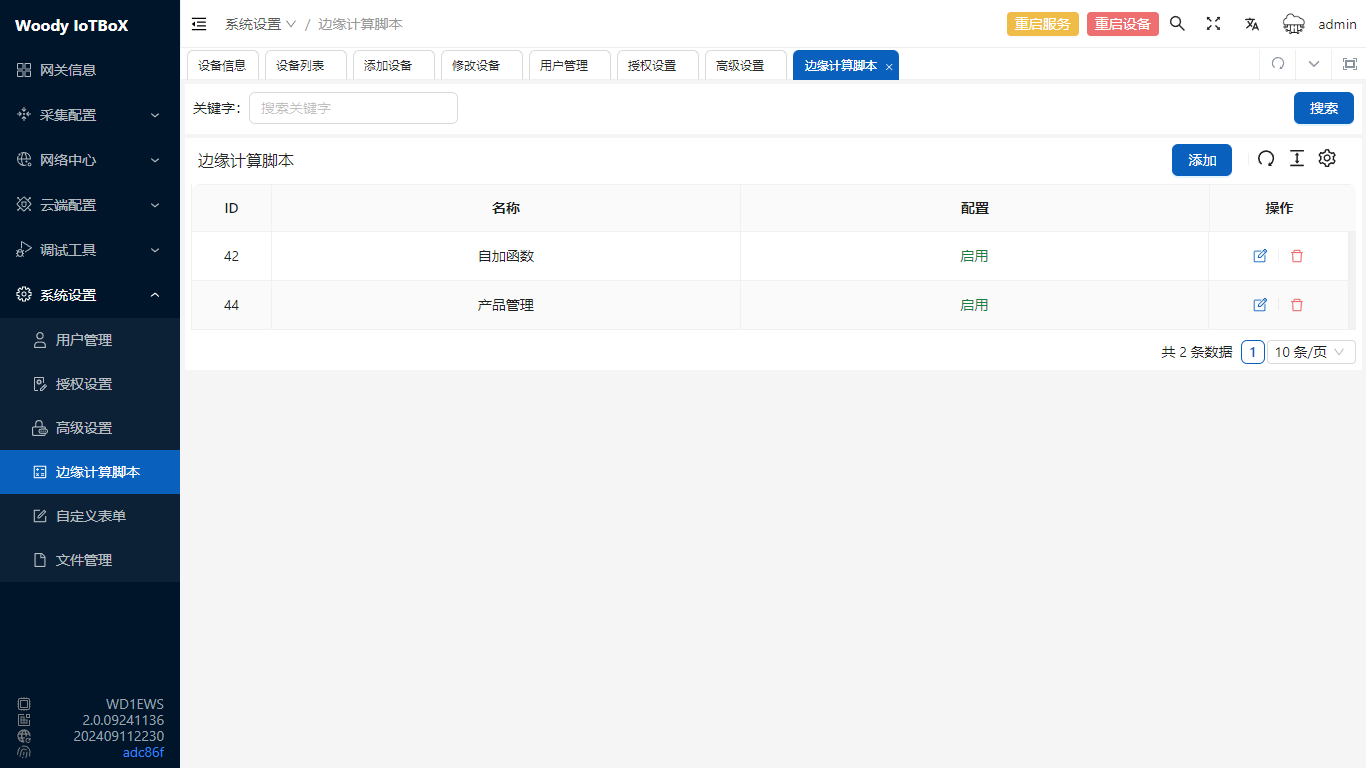This screenshot has width=1366, height=768.
Task: Open the language translation switcher icon
Action: tap(1251, 24)
